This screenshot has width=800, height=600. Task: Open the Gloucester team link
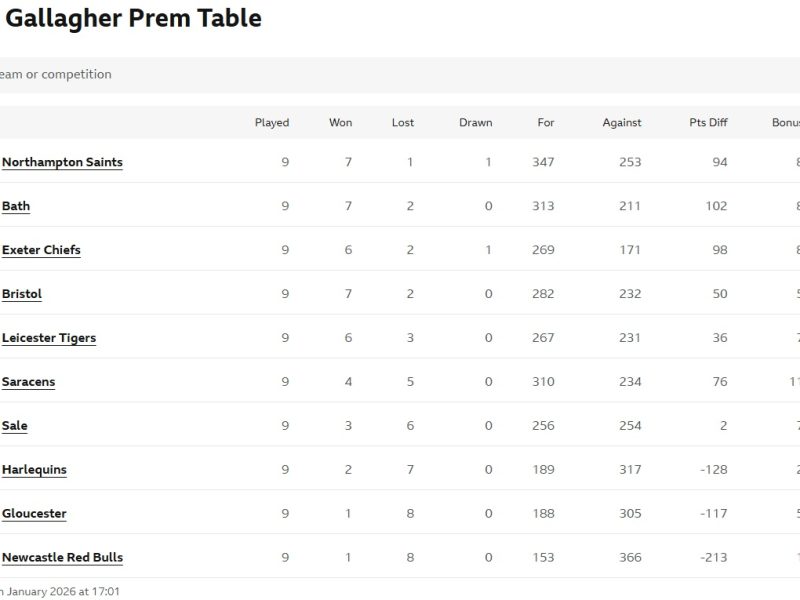(x=34, y=514)
